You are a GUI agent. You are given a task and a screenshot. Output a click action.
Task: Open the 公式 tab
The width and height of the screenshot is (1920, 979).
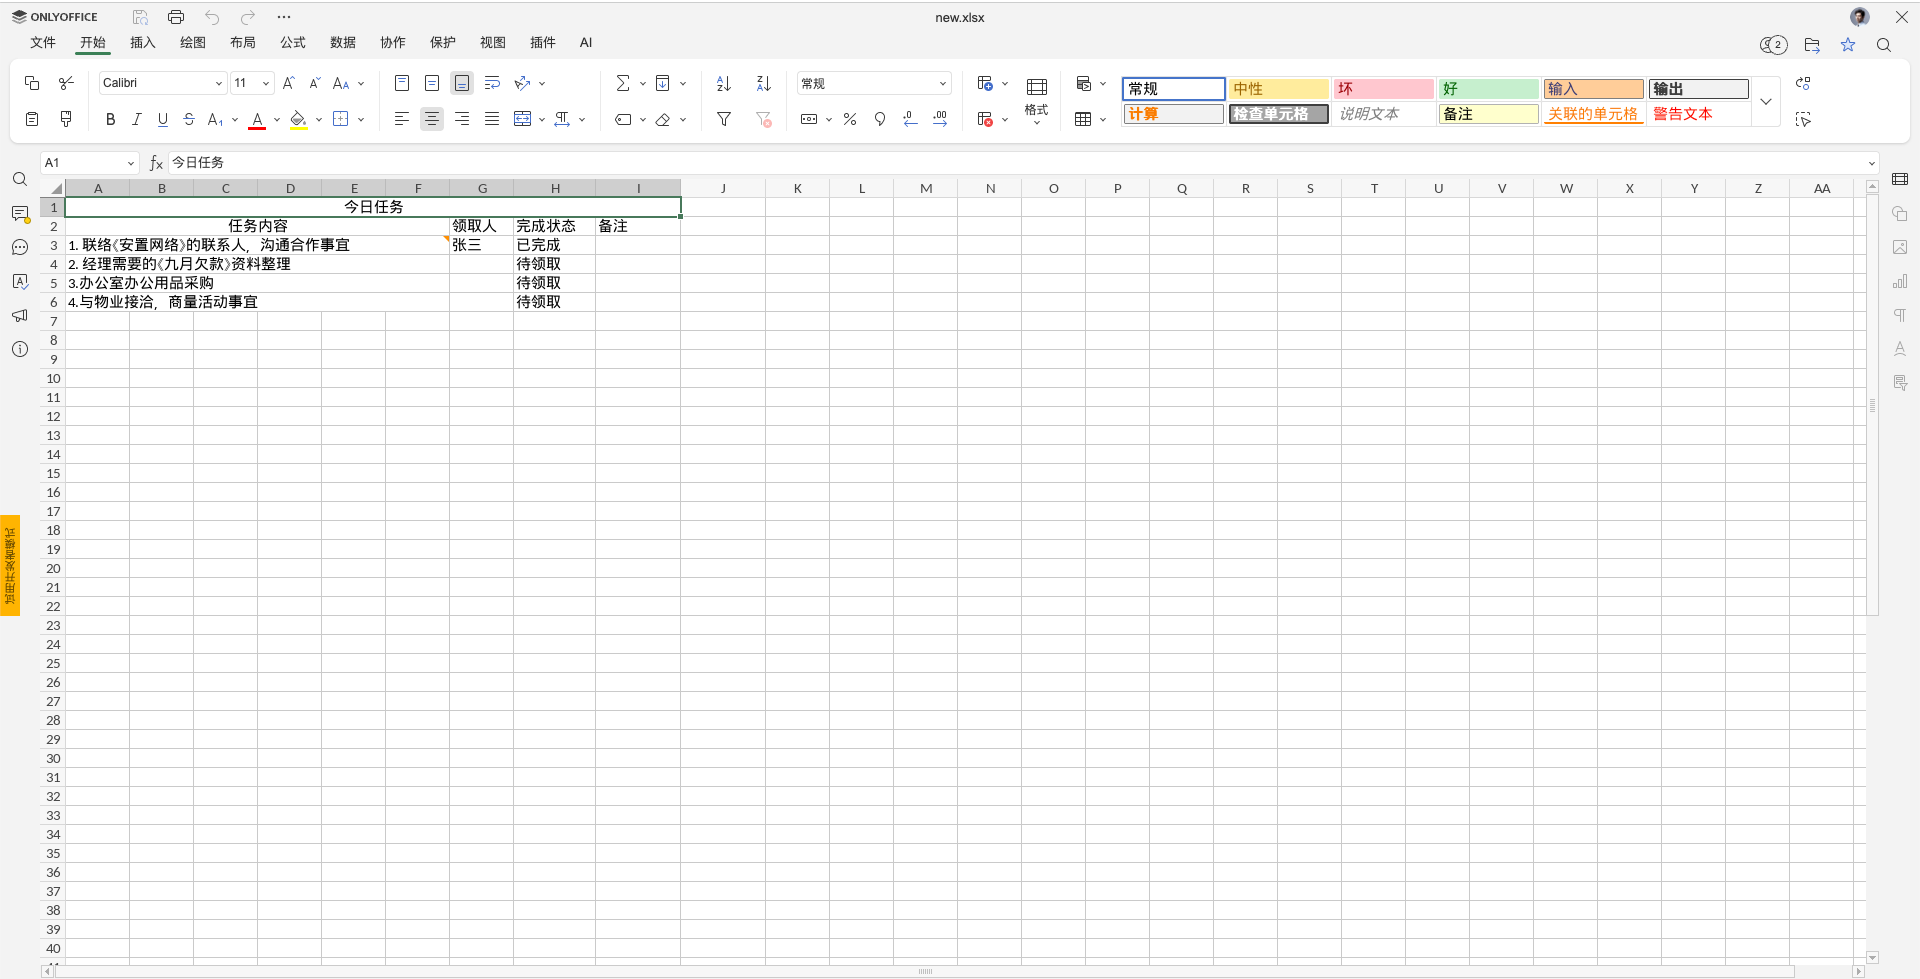click(293, 42)
